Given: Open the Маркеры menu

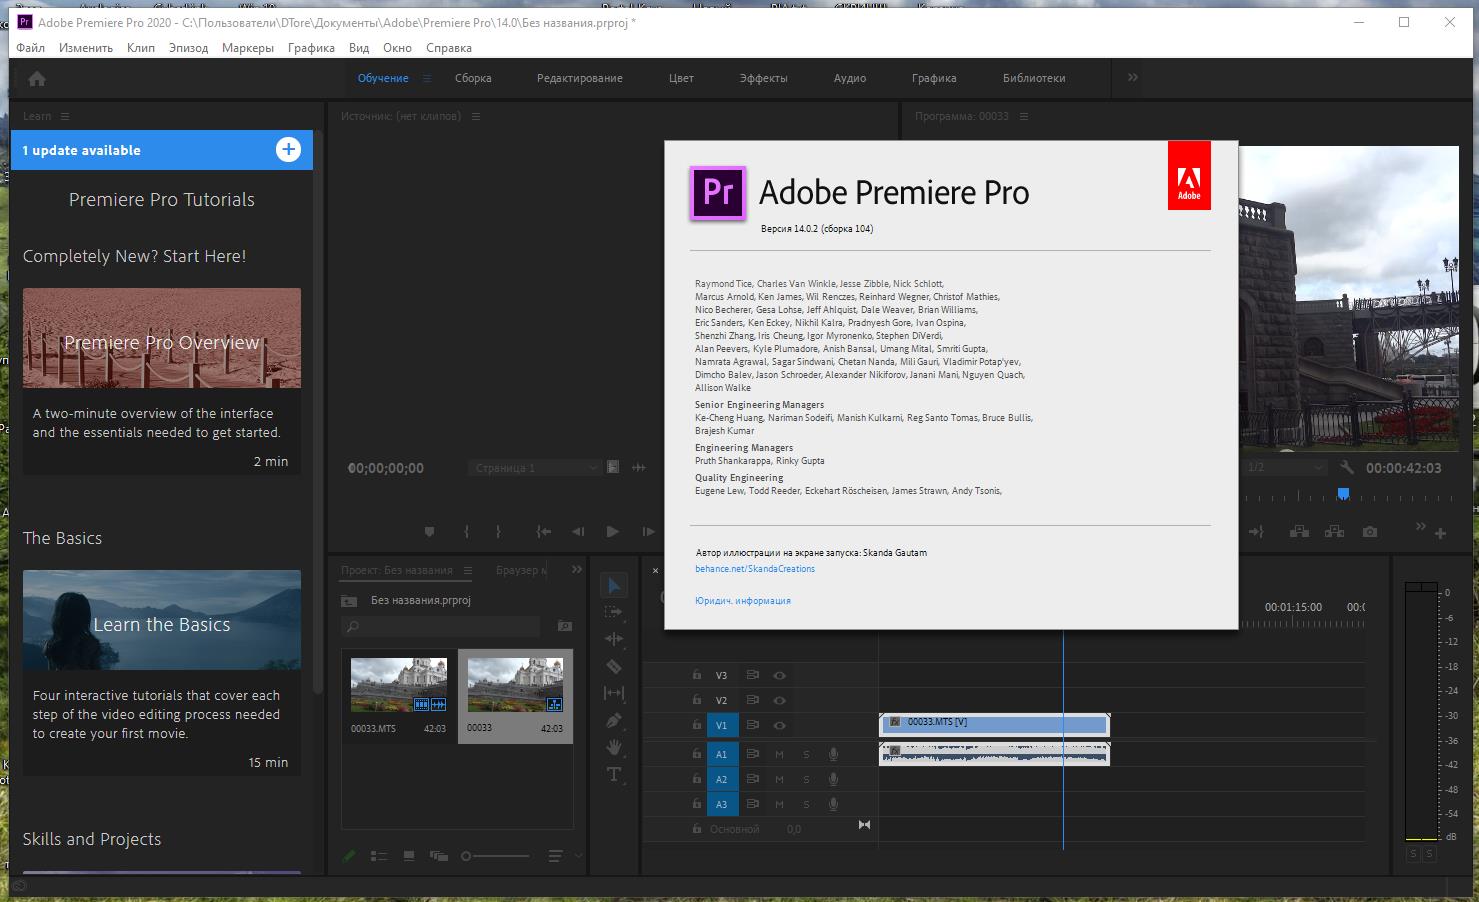Looking at the screenshot, I should 248,47.
